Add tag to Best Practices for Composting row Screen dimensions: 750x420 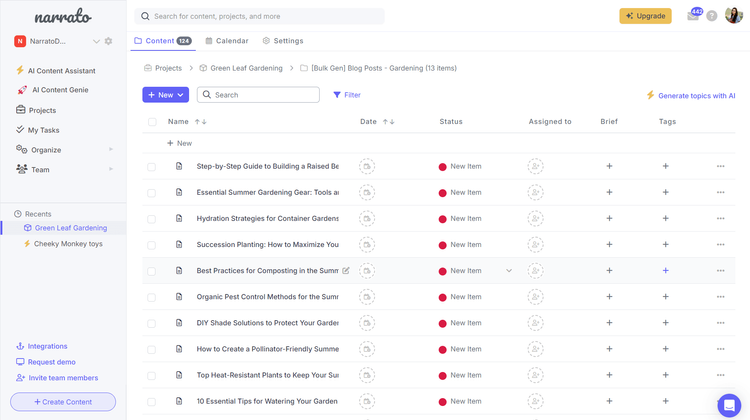click(x=665, y=270)
